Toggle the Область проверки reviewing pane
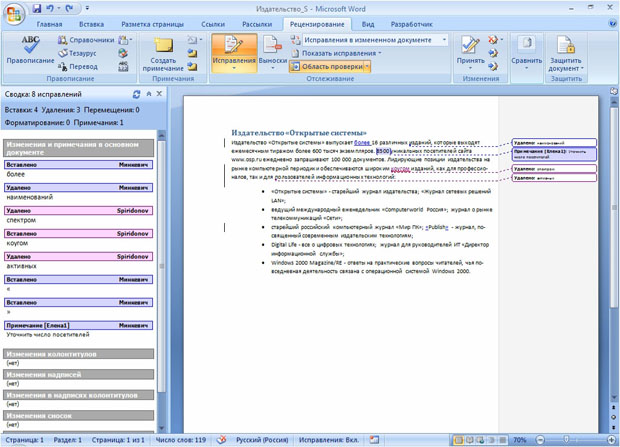The width and height of the screenshot is (620, 447). [x=327, y=67]
